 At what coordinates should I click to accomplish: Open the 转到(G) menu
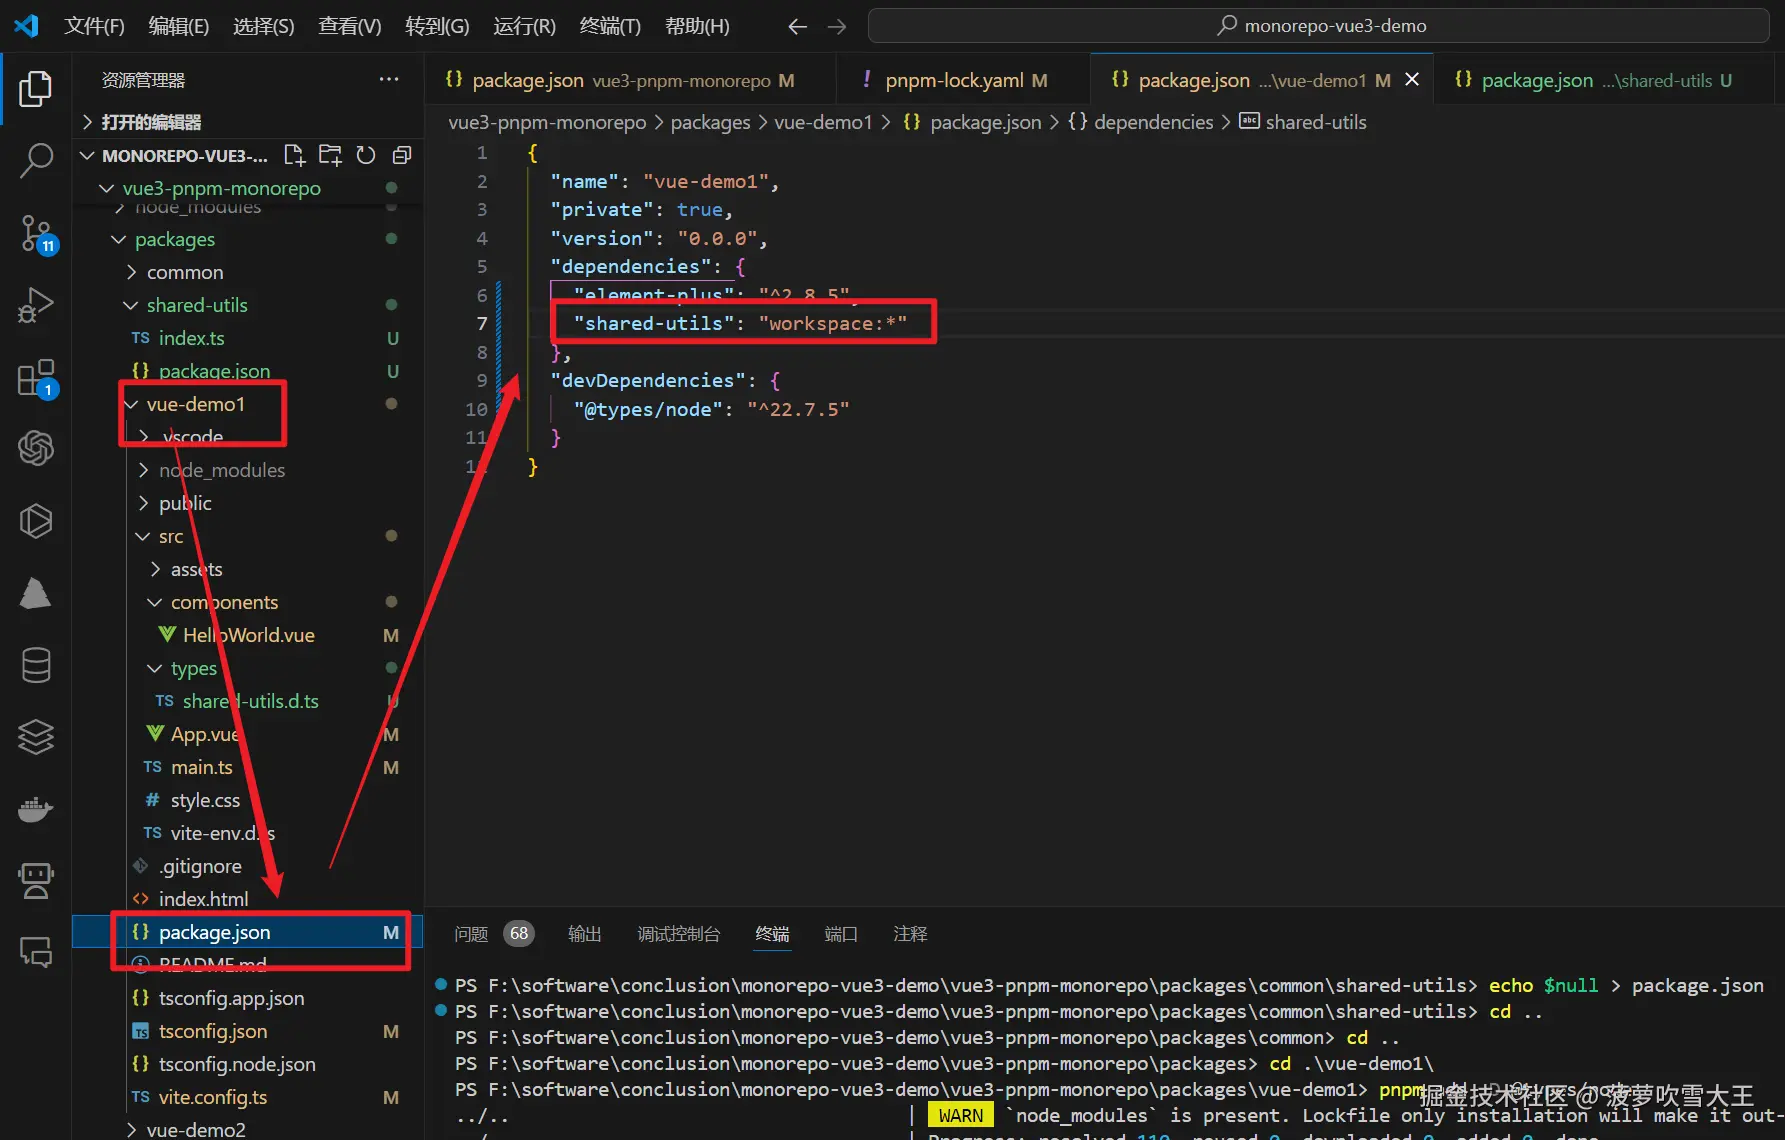[437, 26]
